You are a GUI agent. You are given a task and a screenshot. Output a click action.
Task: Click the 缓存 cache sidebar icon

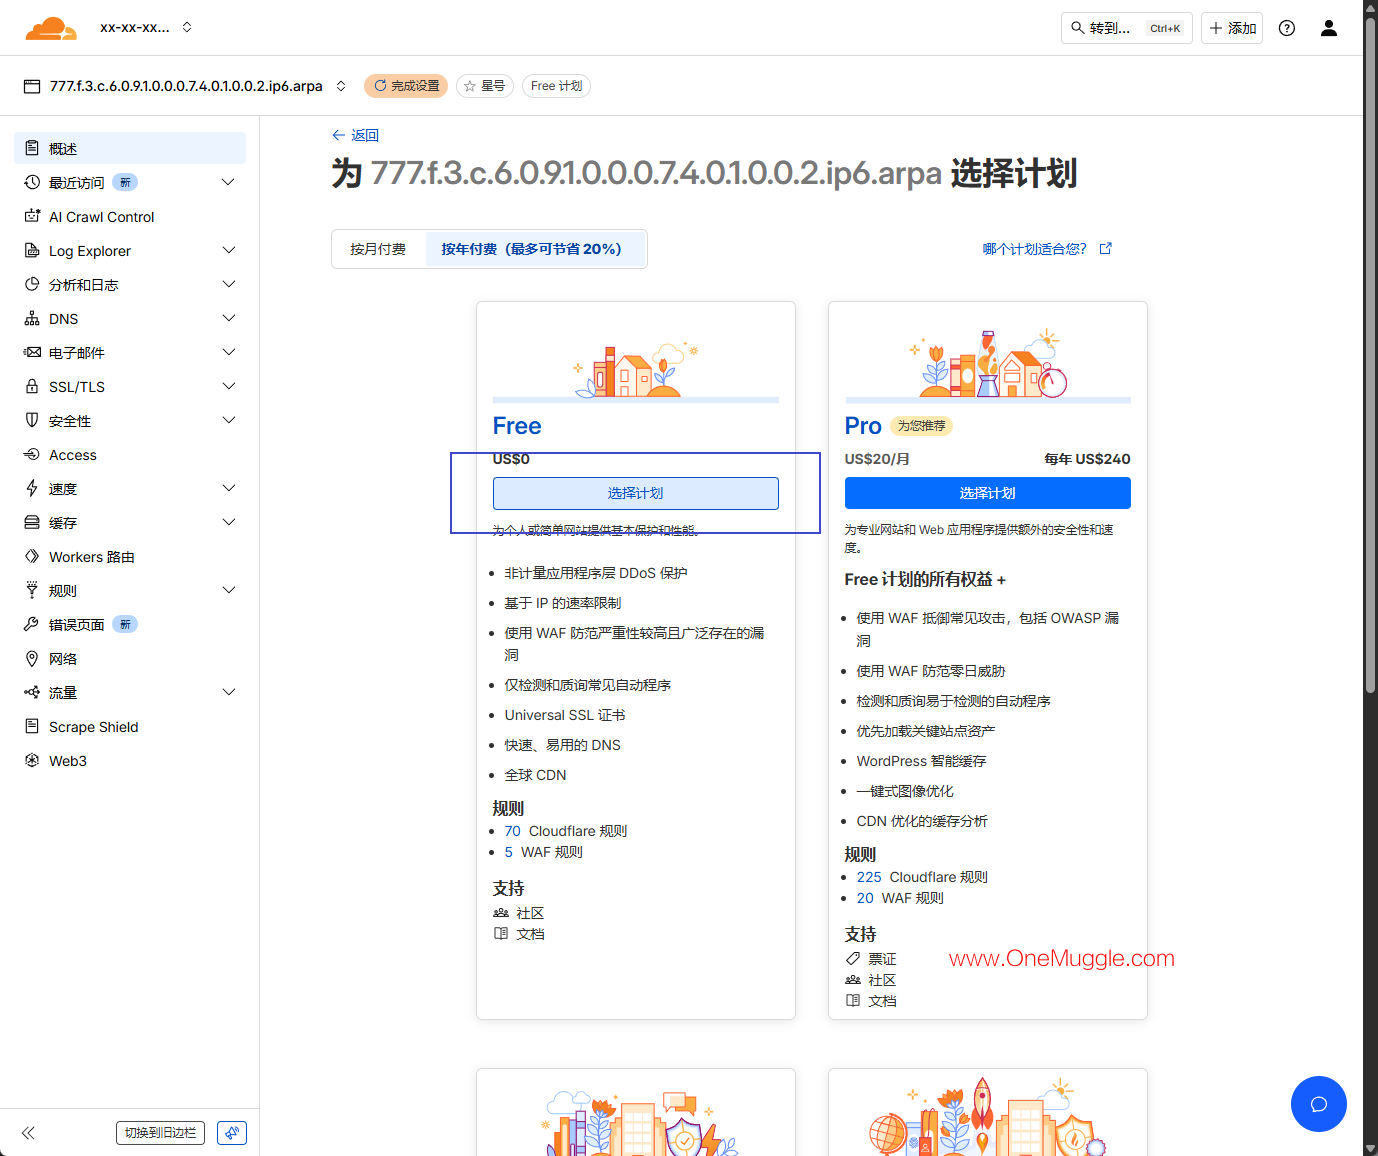pos(32,522)
